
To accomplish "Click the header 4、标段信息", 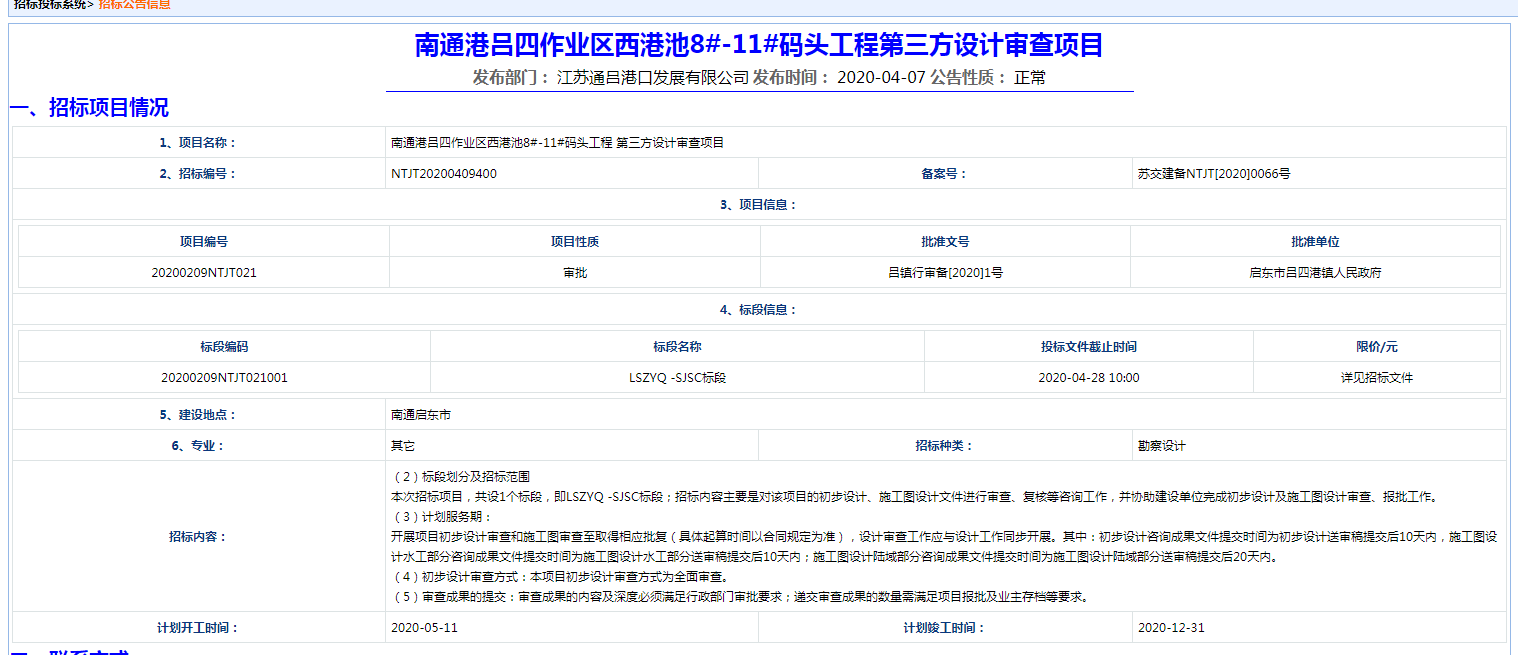I will tap(759, 310).
